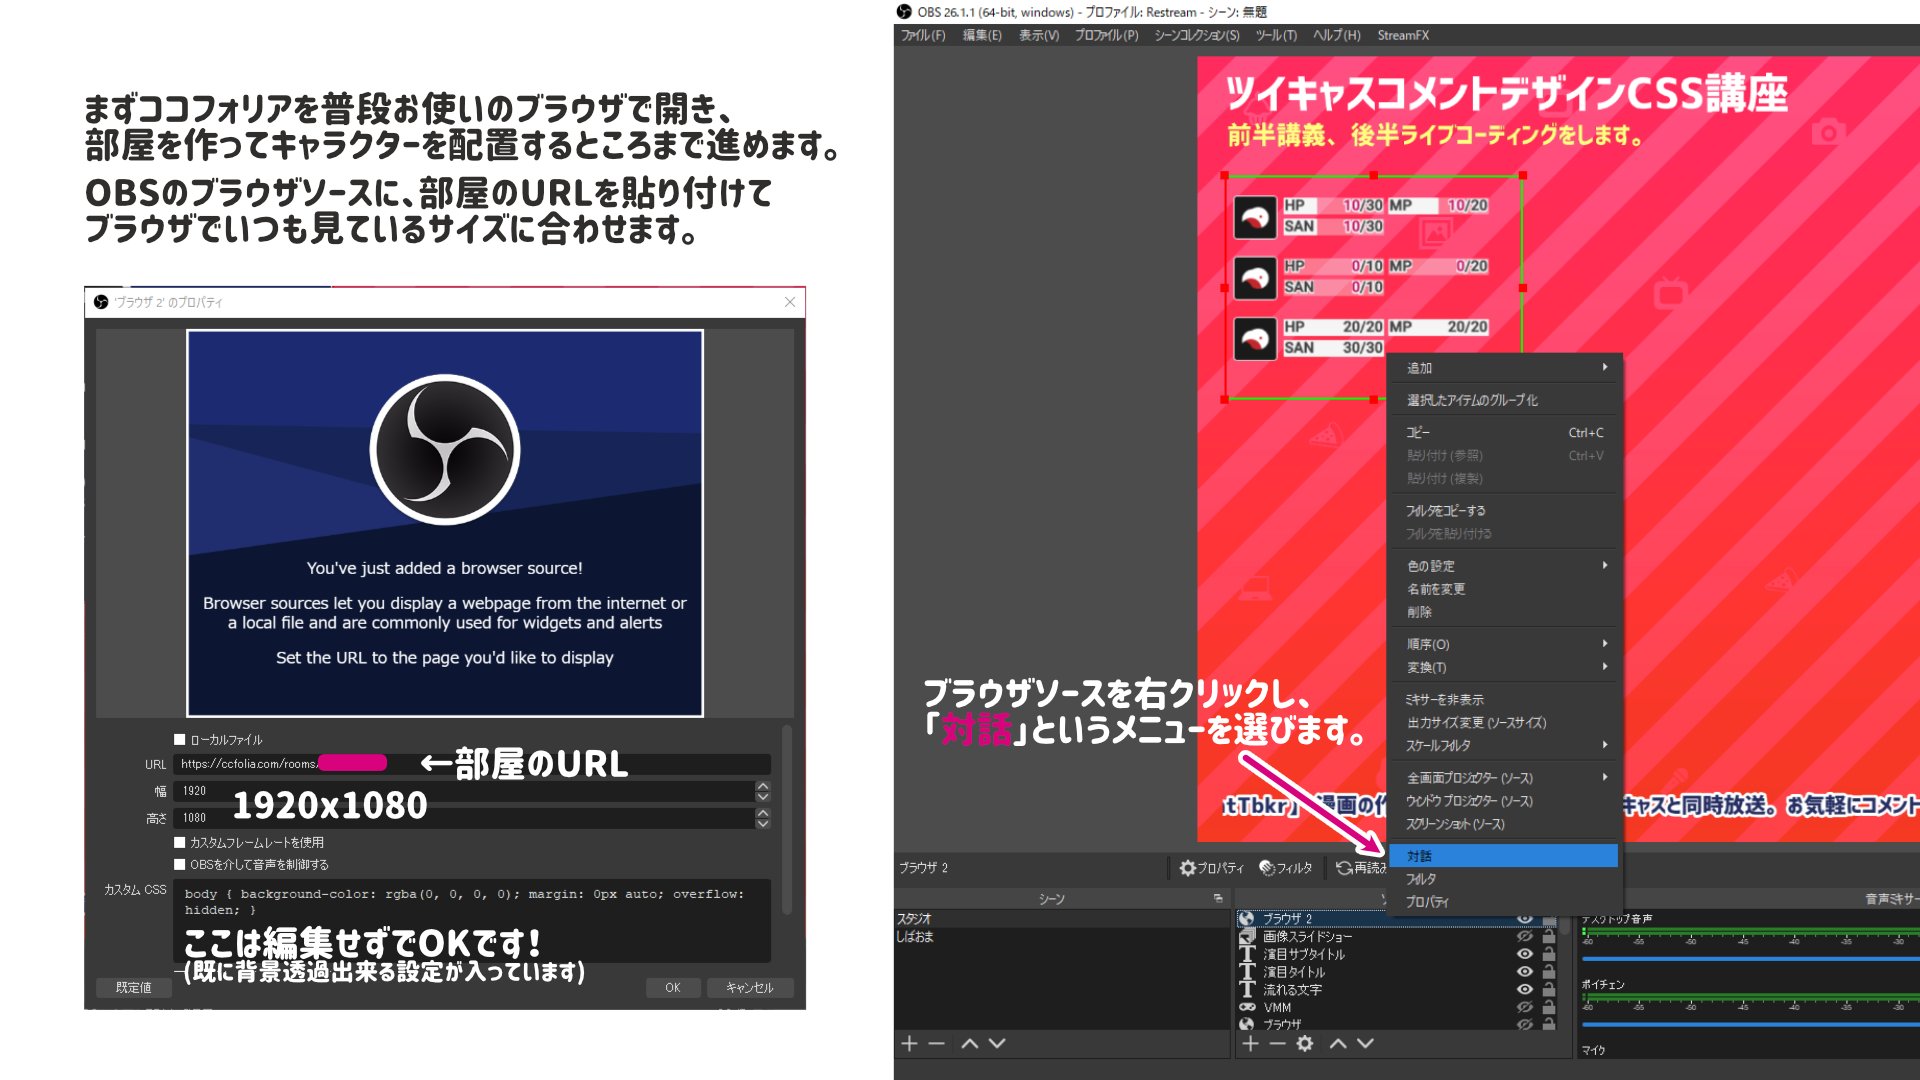Remove selected source with the minus icon
The height and width of the screenshot is (1080, 1920).
(1277, 1044)
